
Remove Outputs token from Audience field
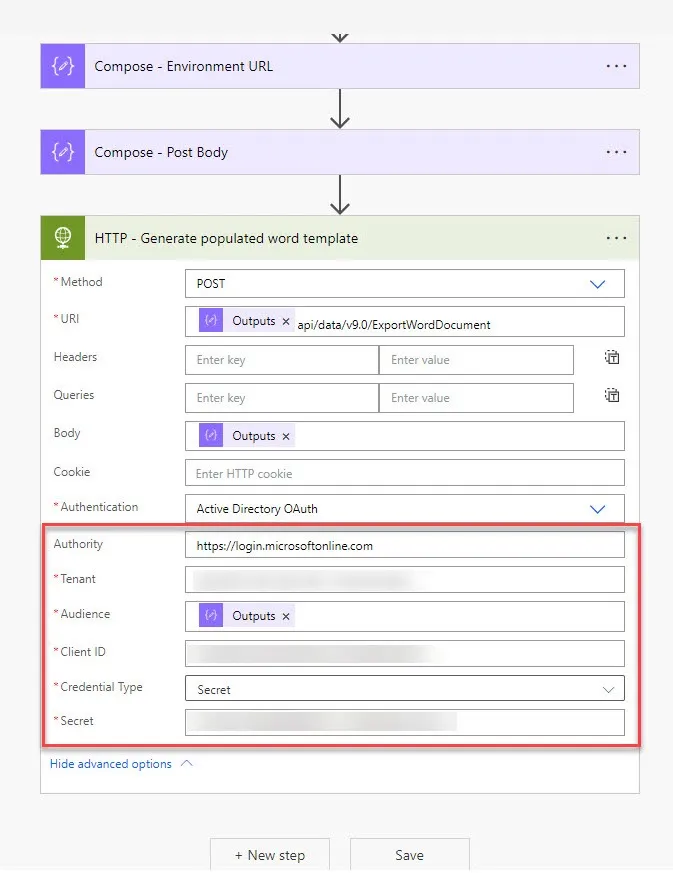coord(286,616)
